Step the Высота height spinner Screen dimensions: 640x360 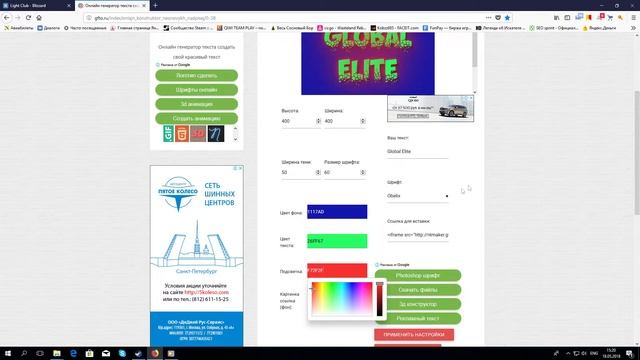click(x=318, y=121)
